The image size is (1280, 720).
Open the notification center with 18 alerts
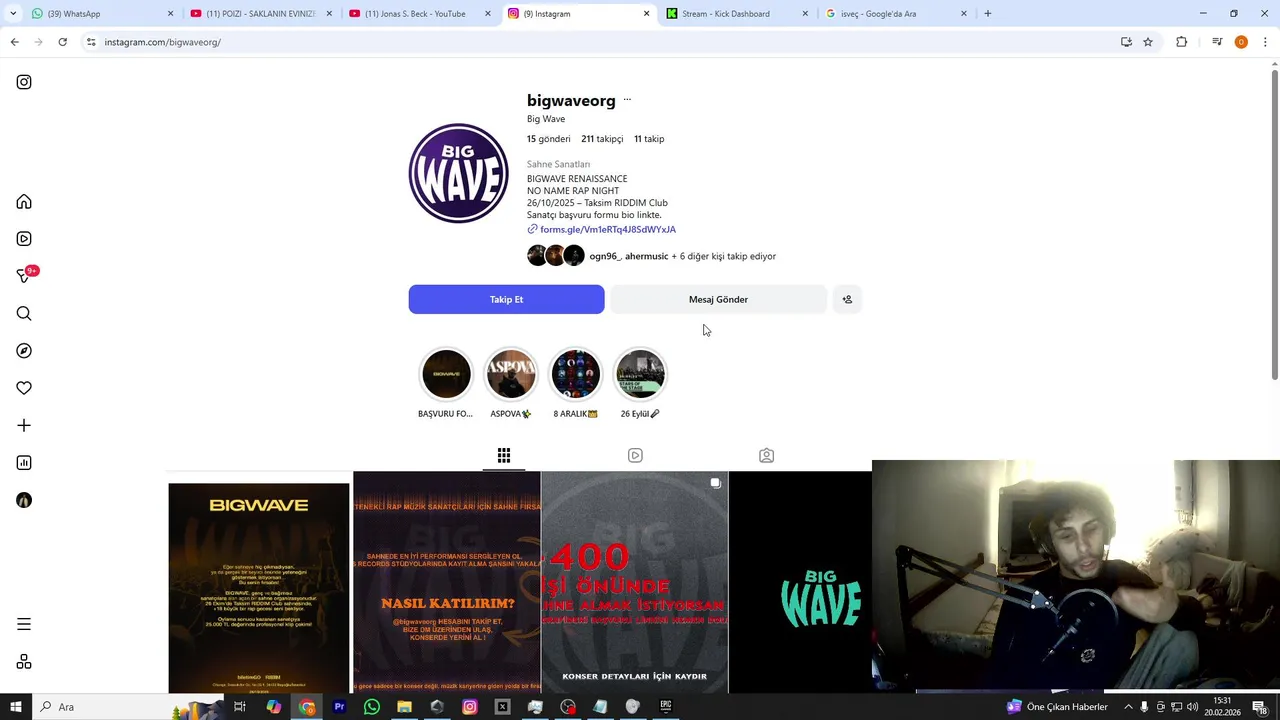[x=1259, y=707]
